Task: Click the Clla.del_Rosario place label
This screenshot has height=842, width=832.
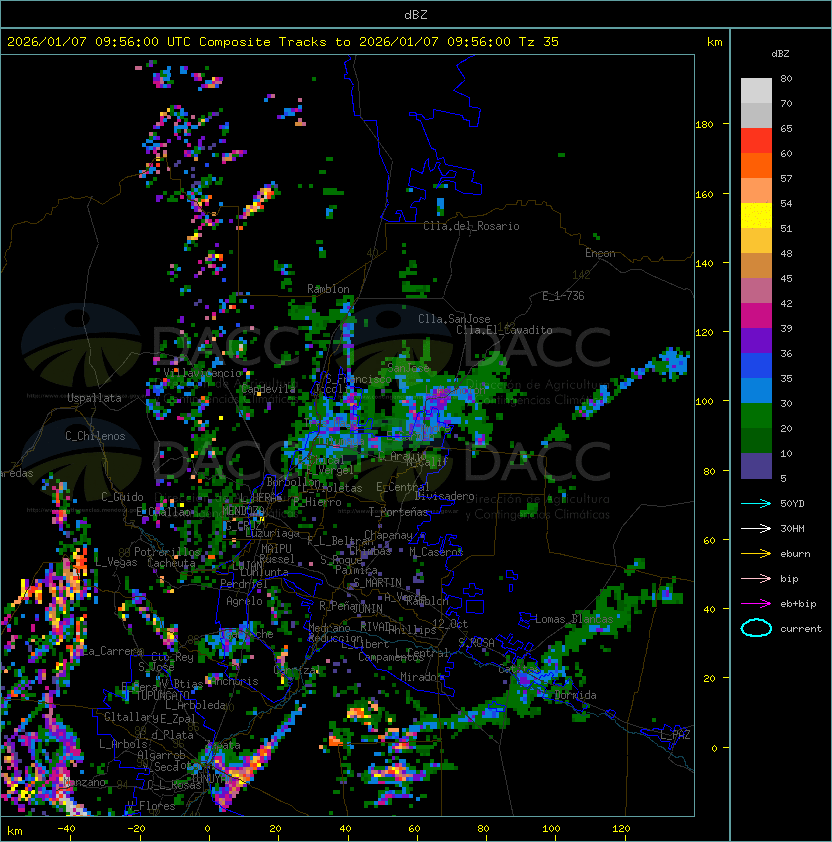Action: 471,226
